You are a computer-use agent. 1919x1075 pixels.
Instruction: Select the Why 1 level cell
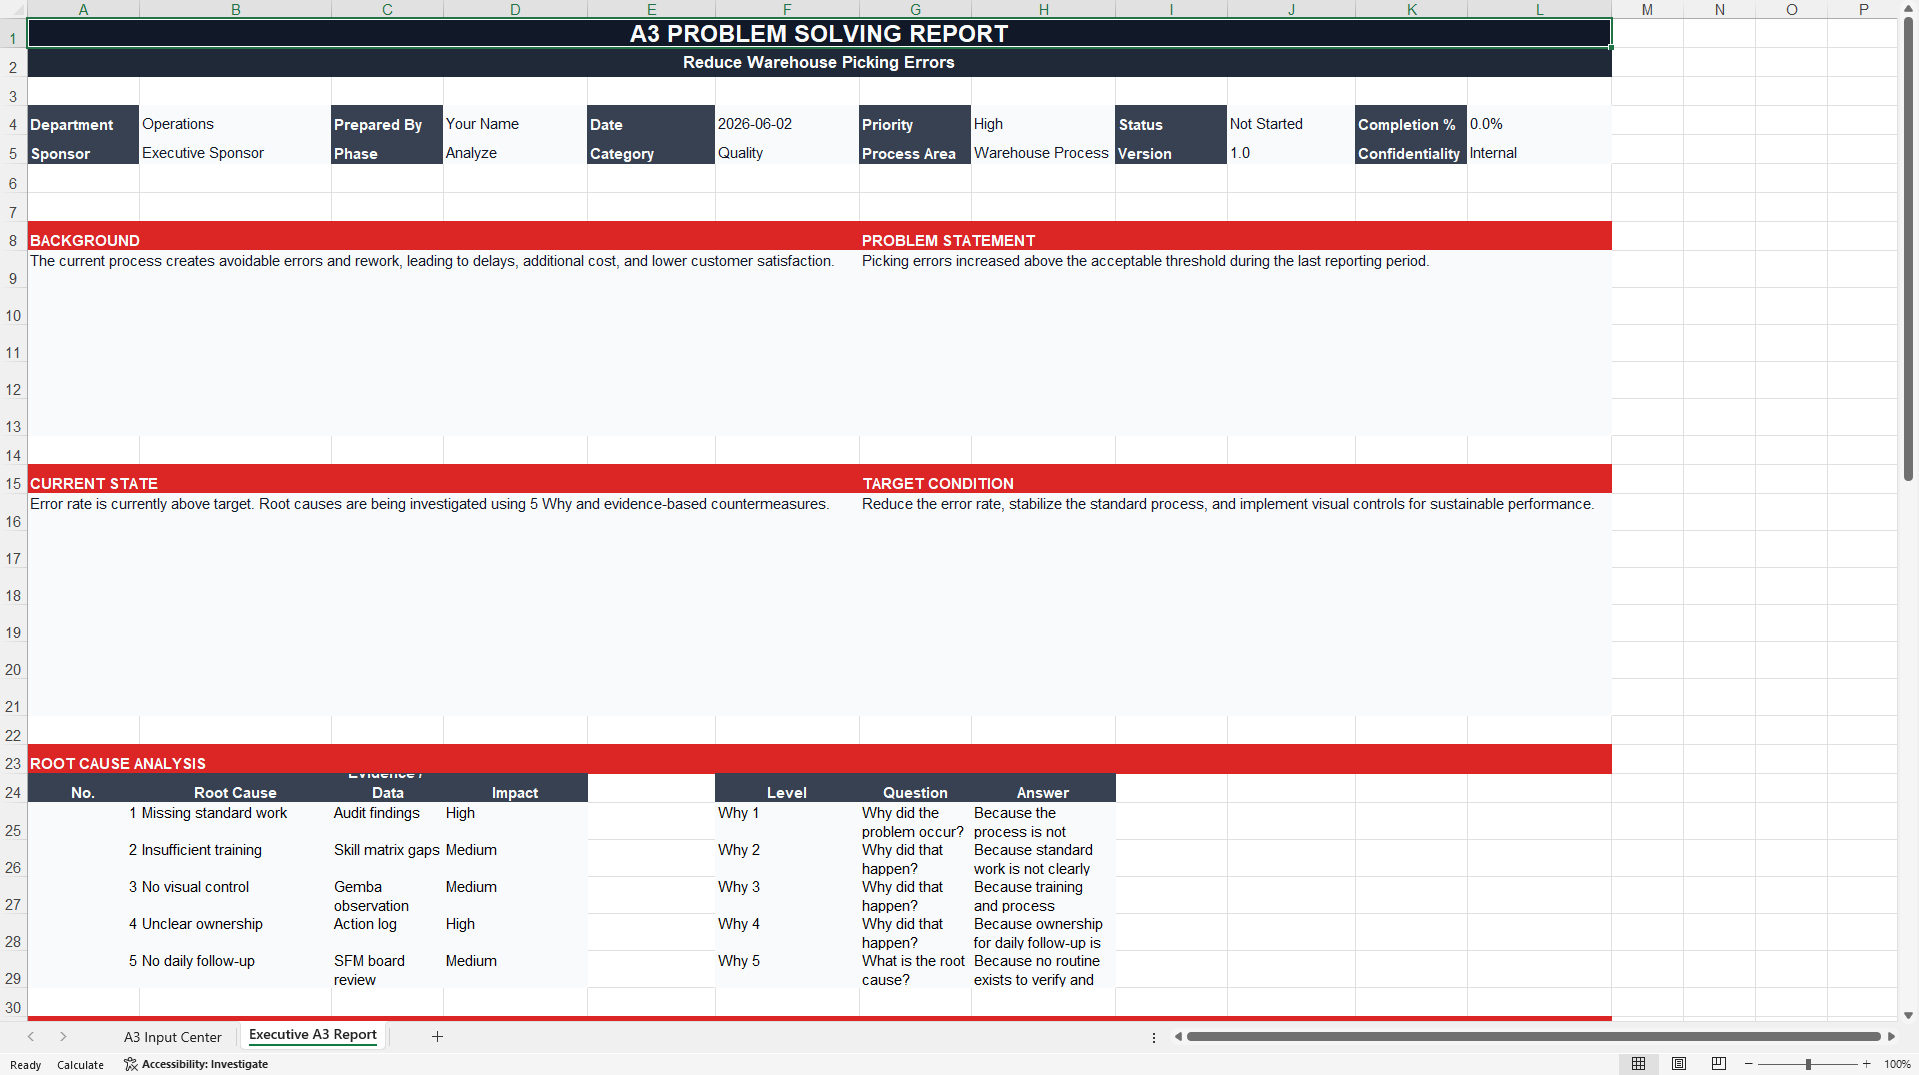[787, 821]
